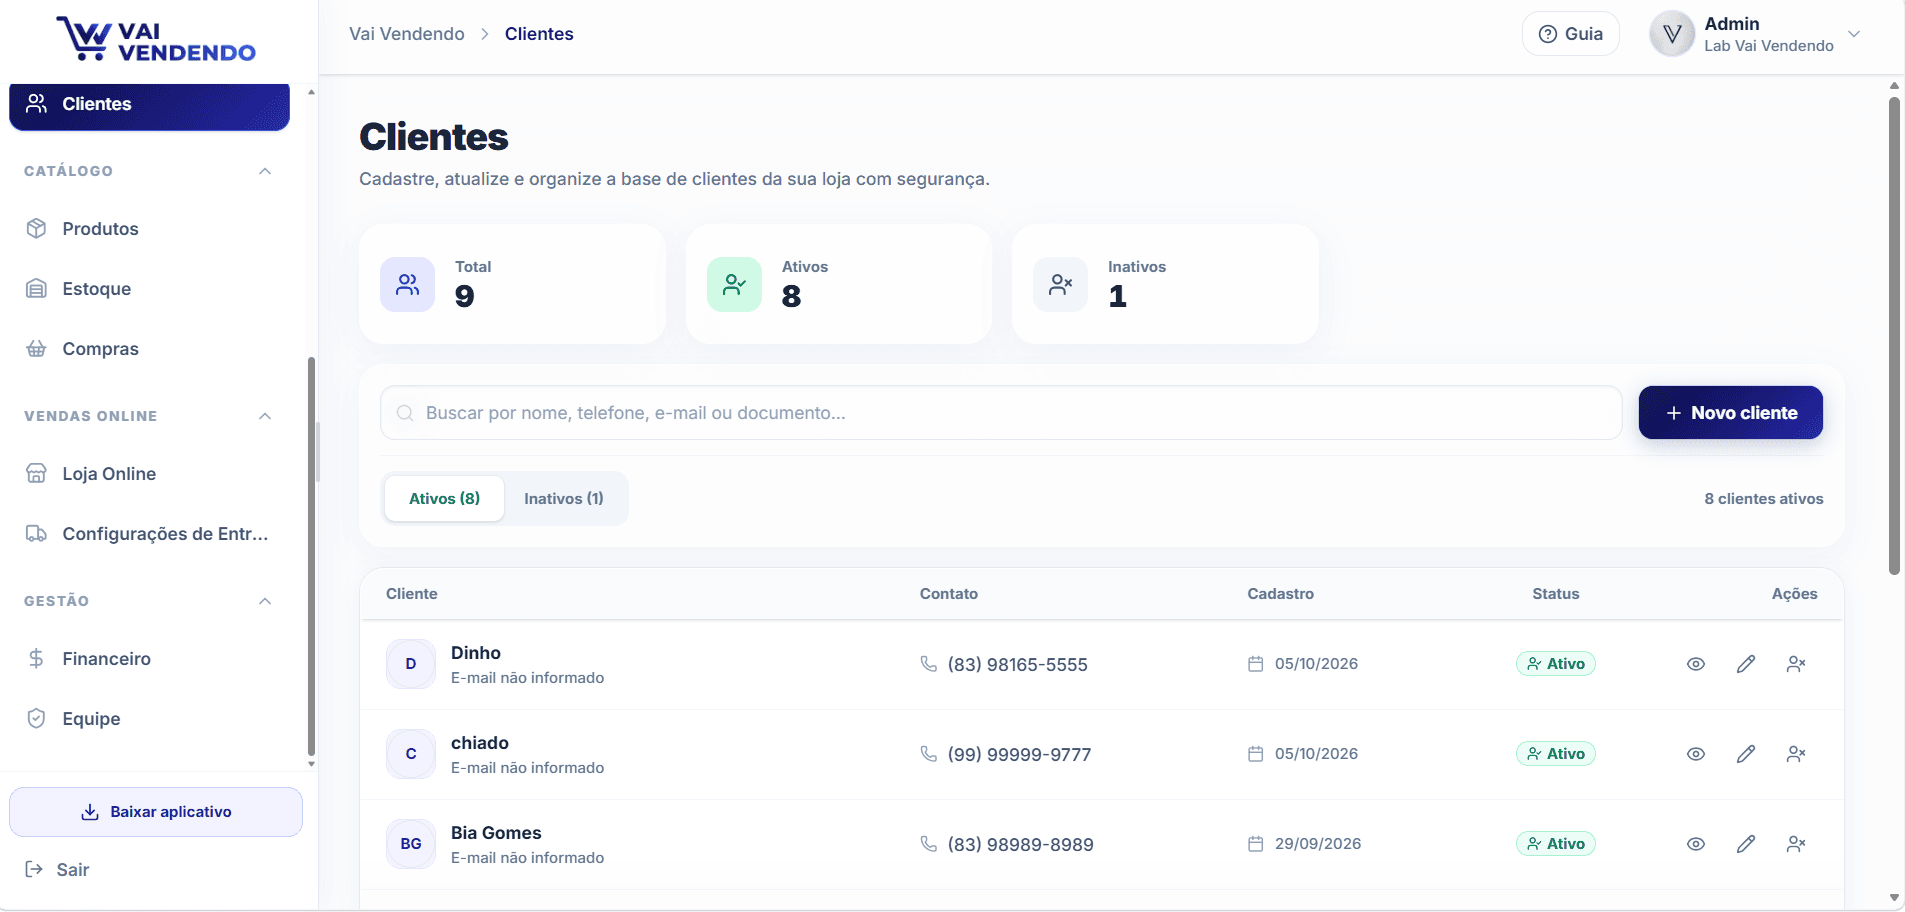Select the Clientes sidebar item
Screen dimensions: 1905x912
pyautogui.click(x=149, y=105)
